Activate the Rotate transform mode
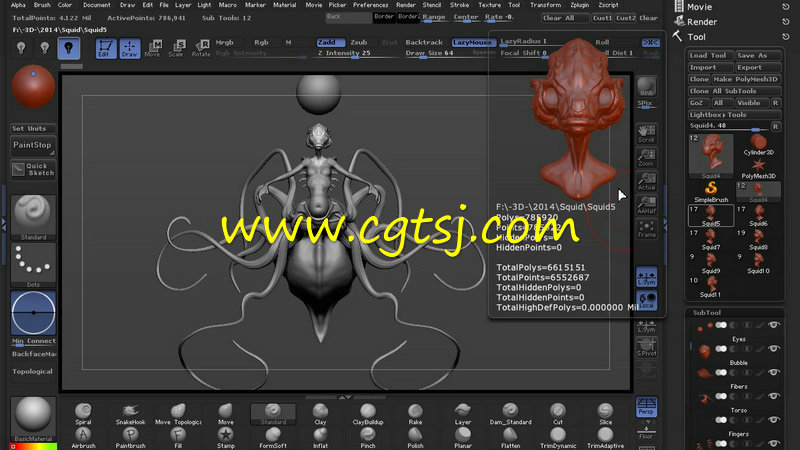The height and width of the screenshot is (450, 800). (201, 48)
